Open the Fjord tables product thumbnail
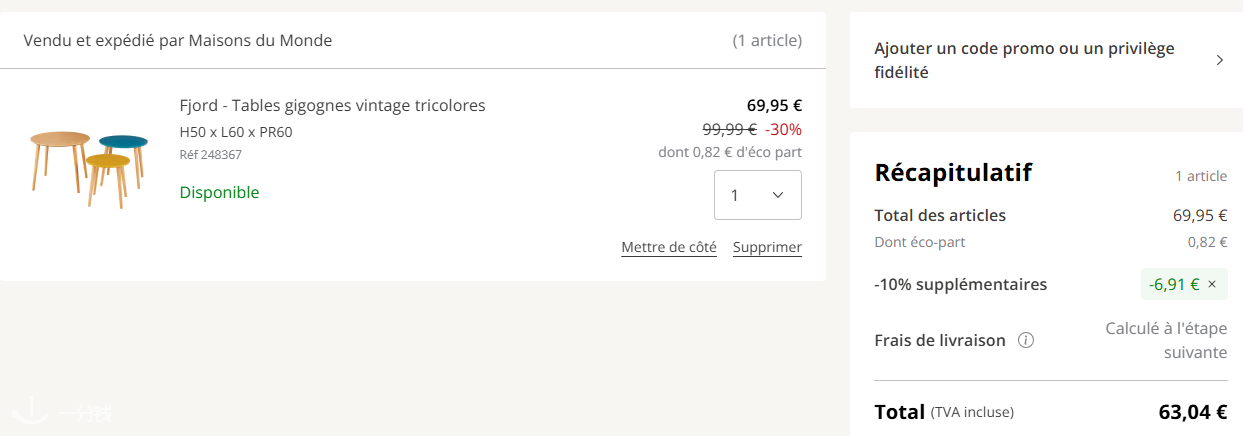 click(x=89, y=165)
